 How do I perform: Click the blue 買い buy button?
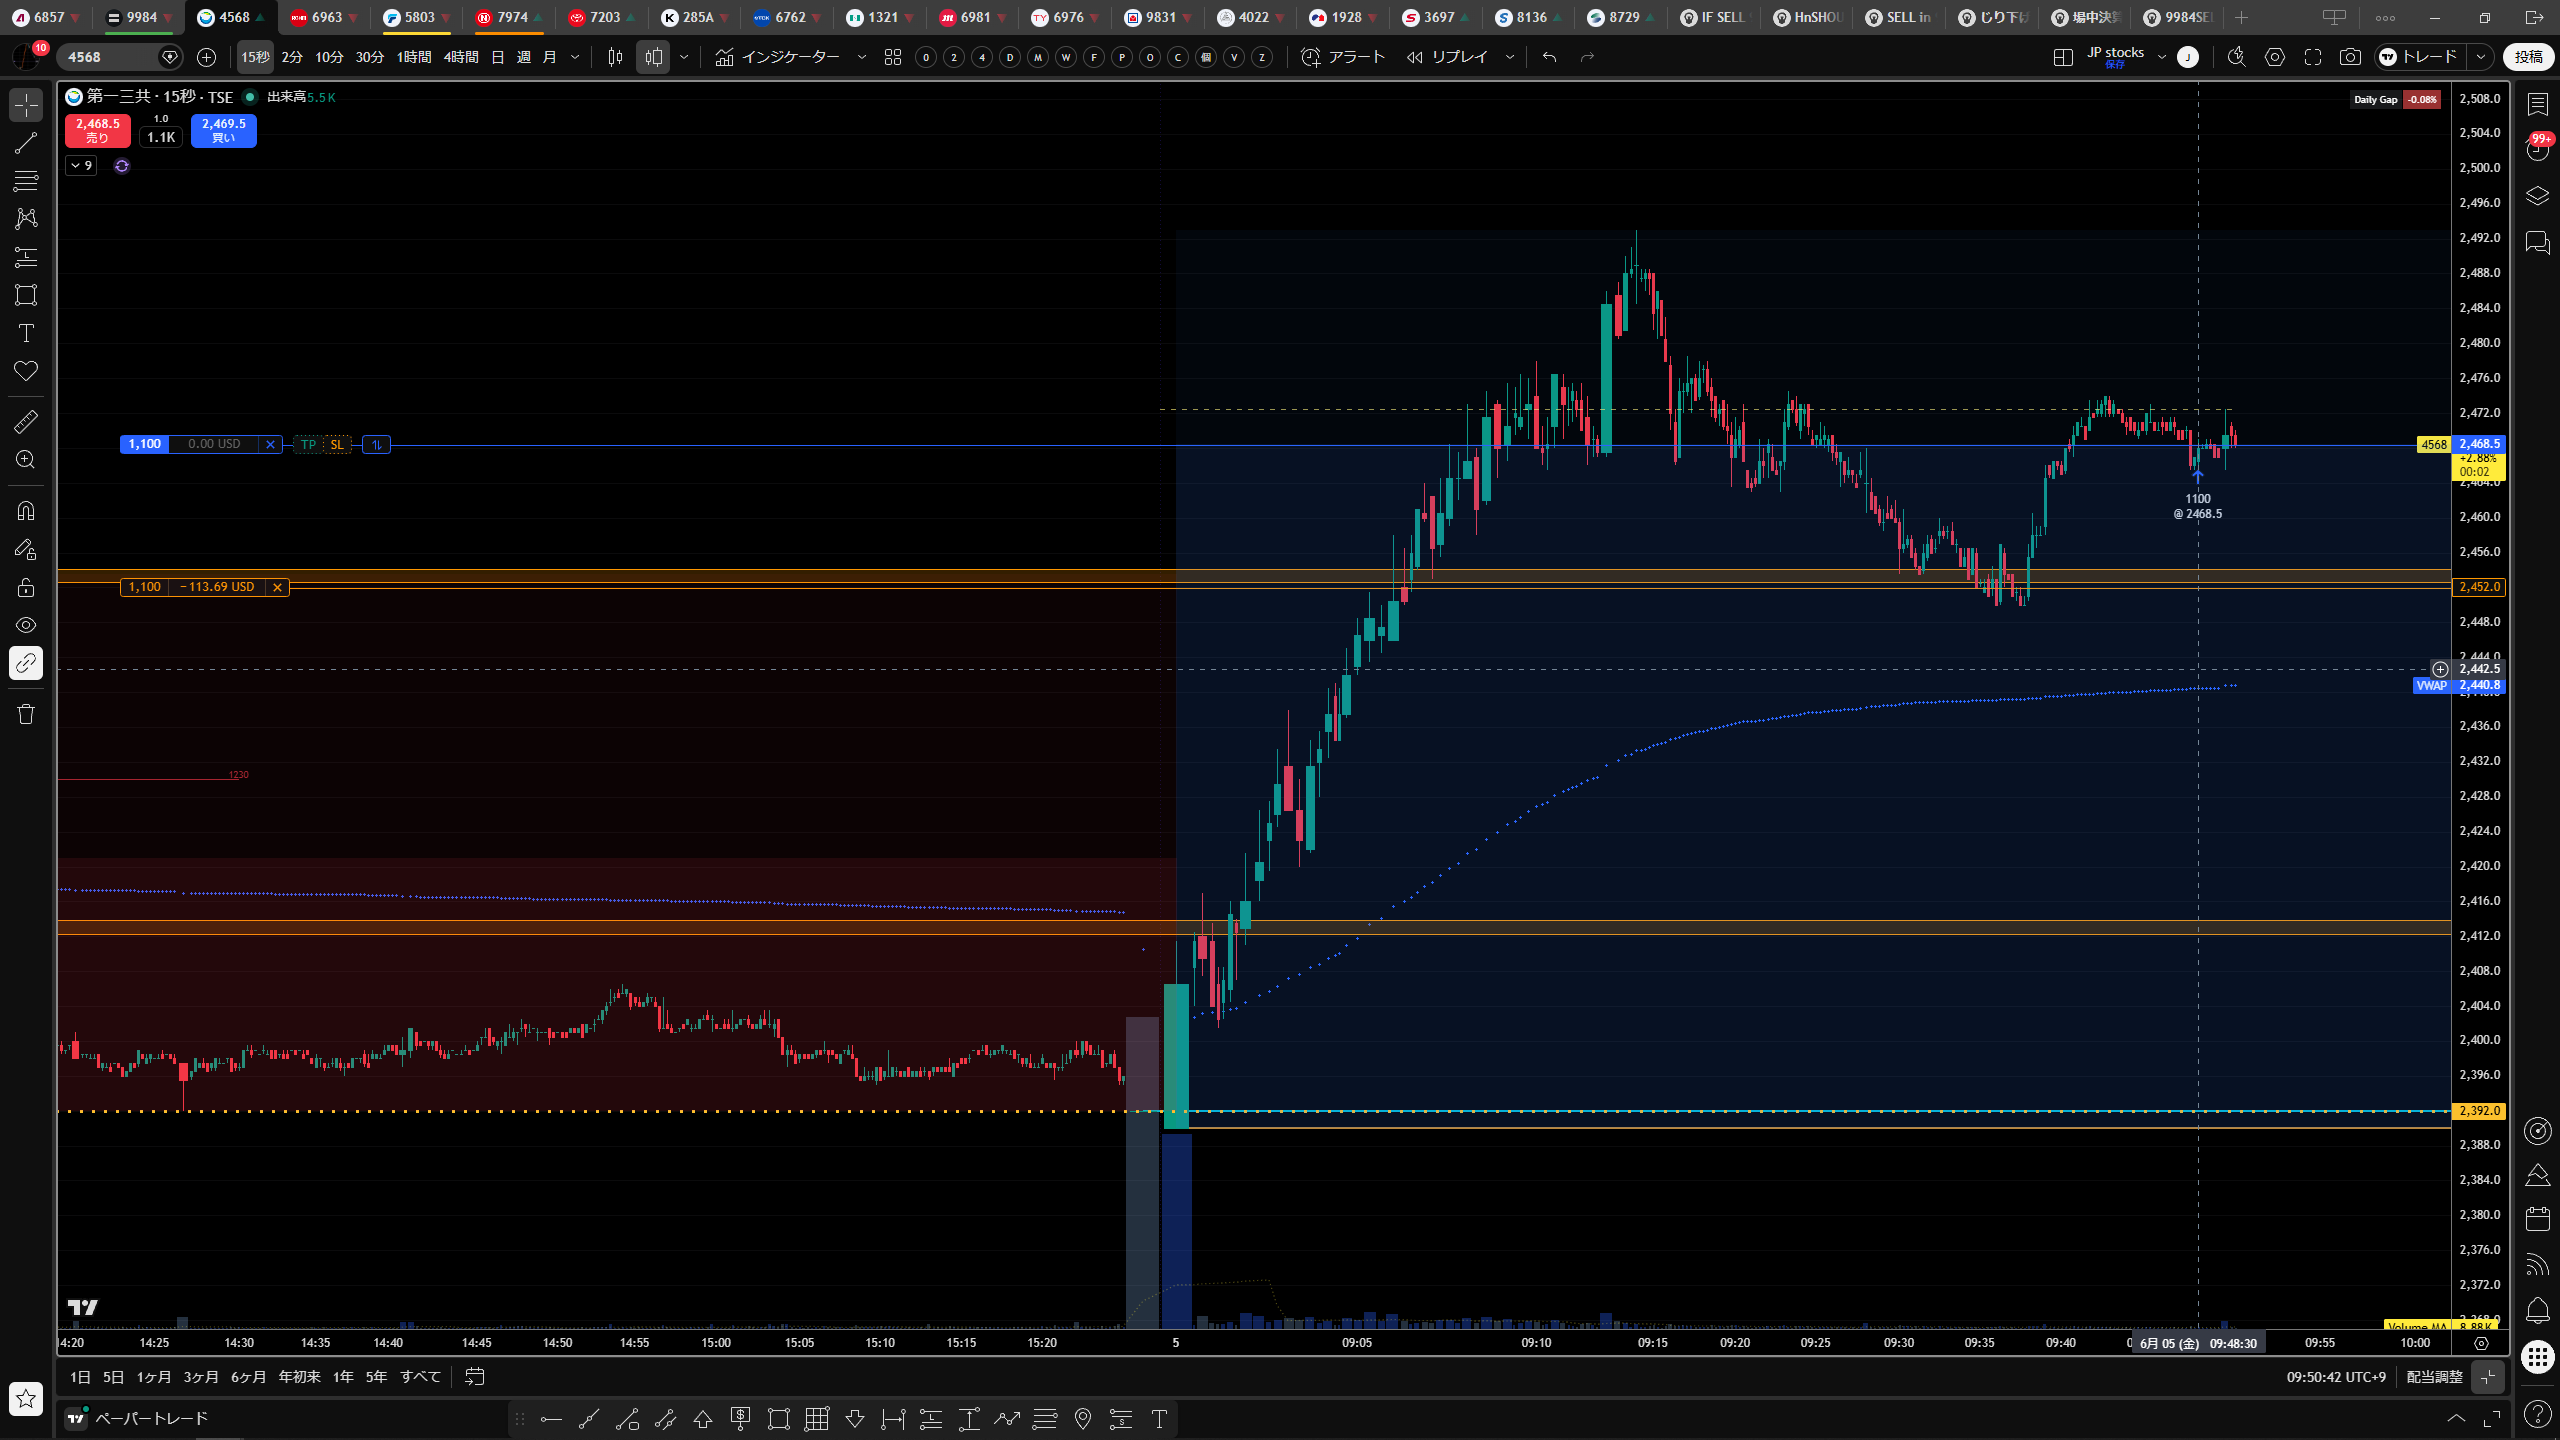click(x=224, y=130)
